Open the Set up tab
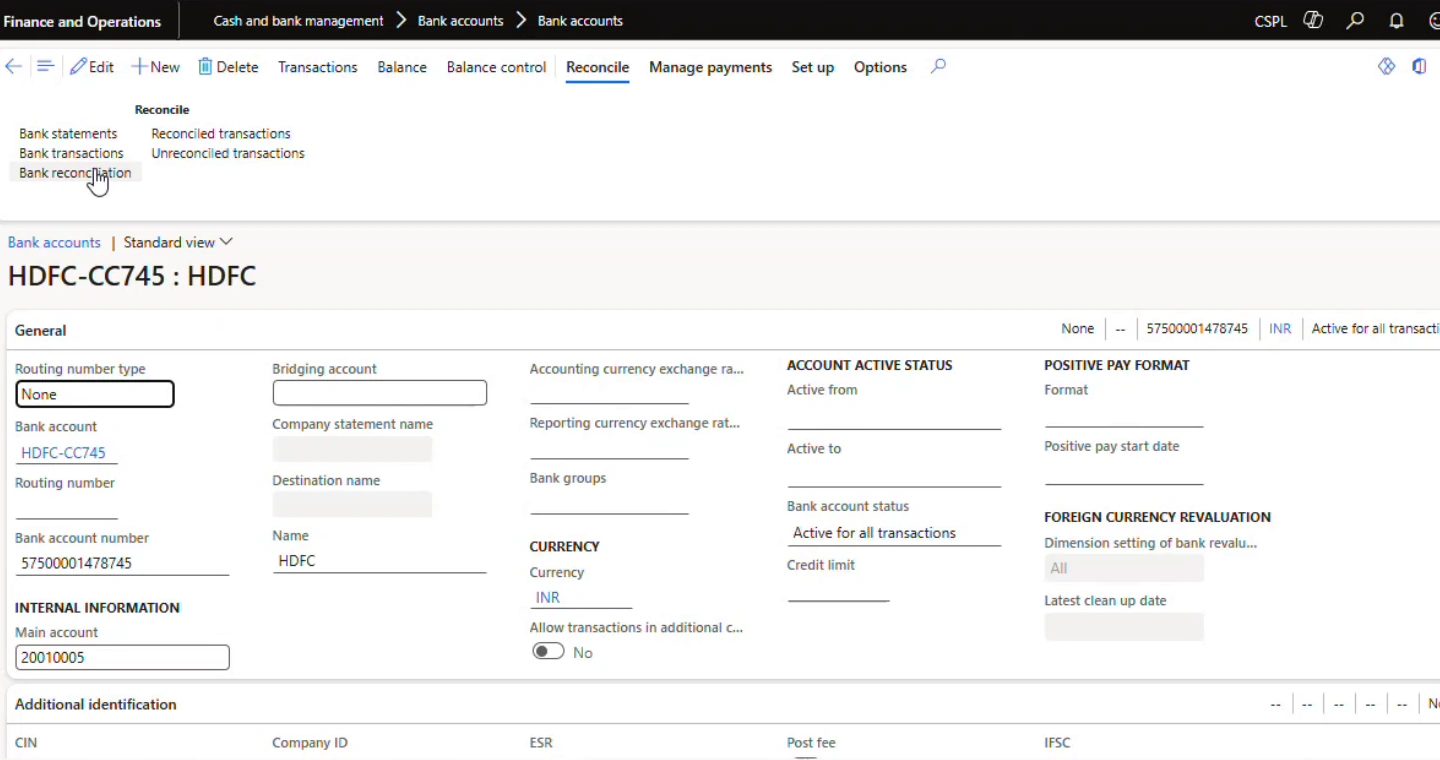1440x760 pixels. point(812,67)
